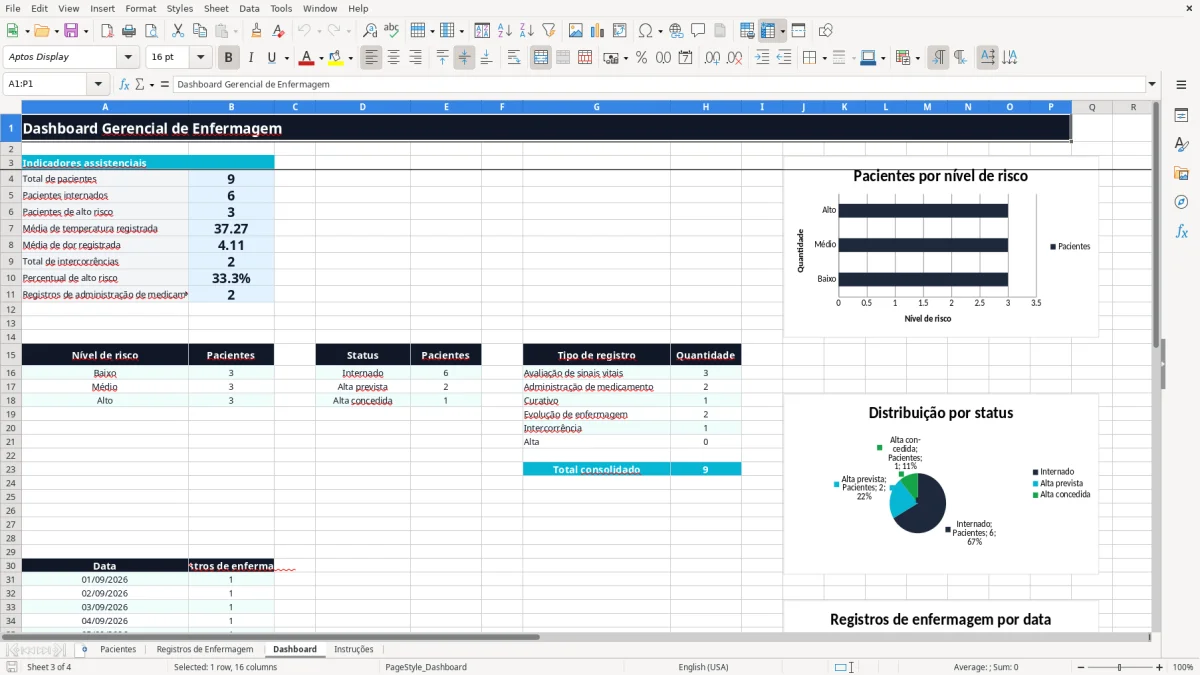This screenshot has width=1200, height=675.
Task: Open the Sheet menu
Action: pos(216,8)
